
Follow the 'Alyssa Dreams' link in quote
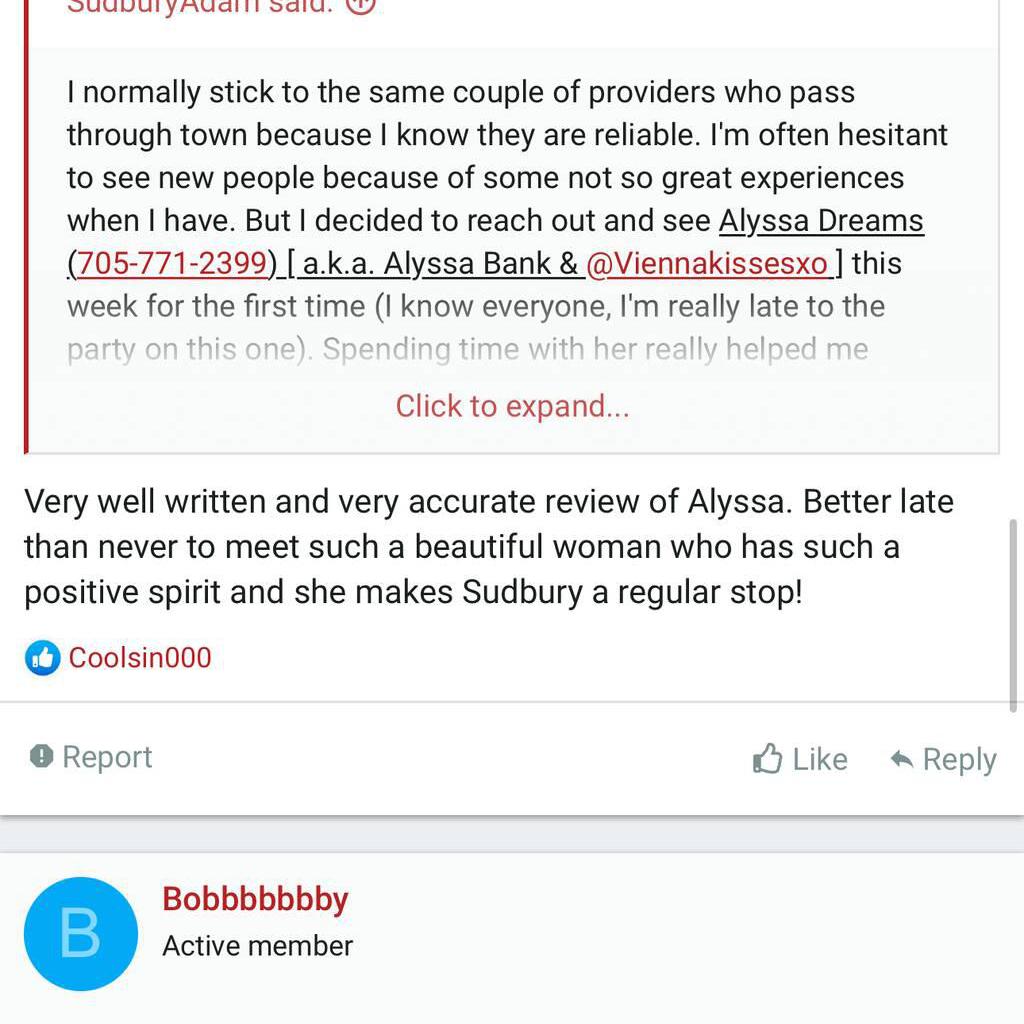pos(821,220)
